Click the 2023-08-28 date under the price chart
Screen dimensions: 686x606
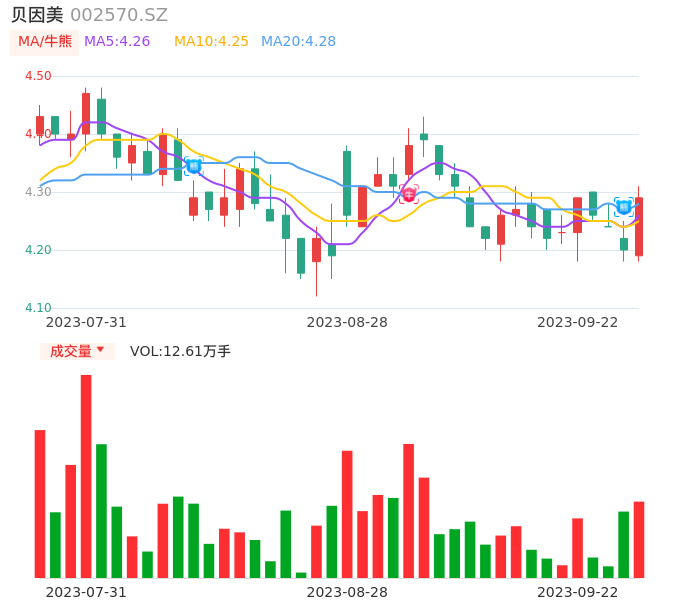coord(347,322)
